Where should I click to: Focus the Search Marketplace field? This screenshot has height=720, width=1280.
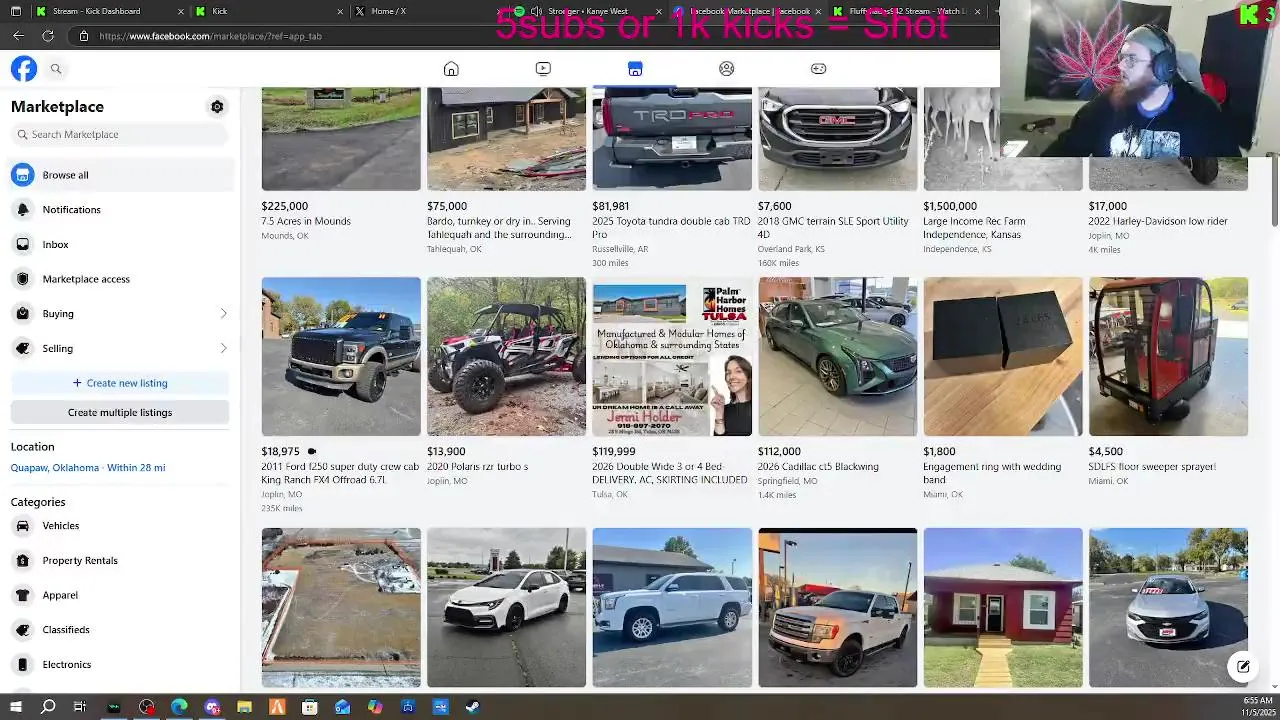click(x=120, y=134)
